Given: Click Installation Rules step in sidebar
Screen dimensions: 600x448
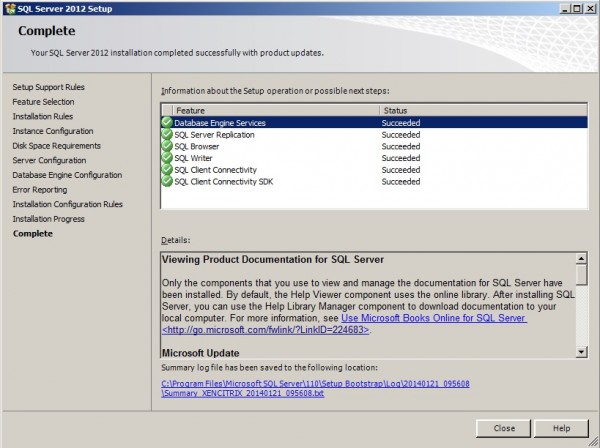Looking at the screenshot, I should [x=42, y=116].
